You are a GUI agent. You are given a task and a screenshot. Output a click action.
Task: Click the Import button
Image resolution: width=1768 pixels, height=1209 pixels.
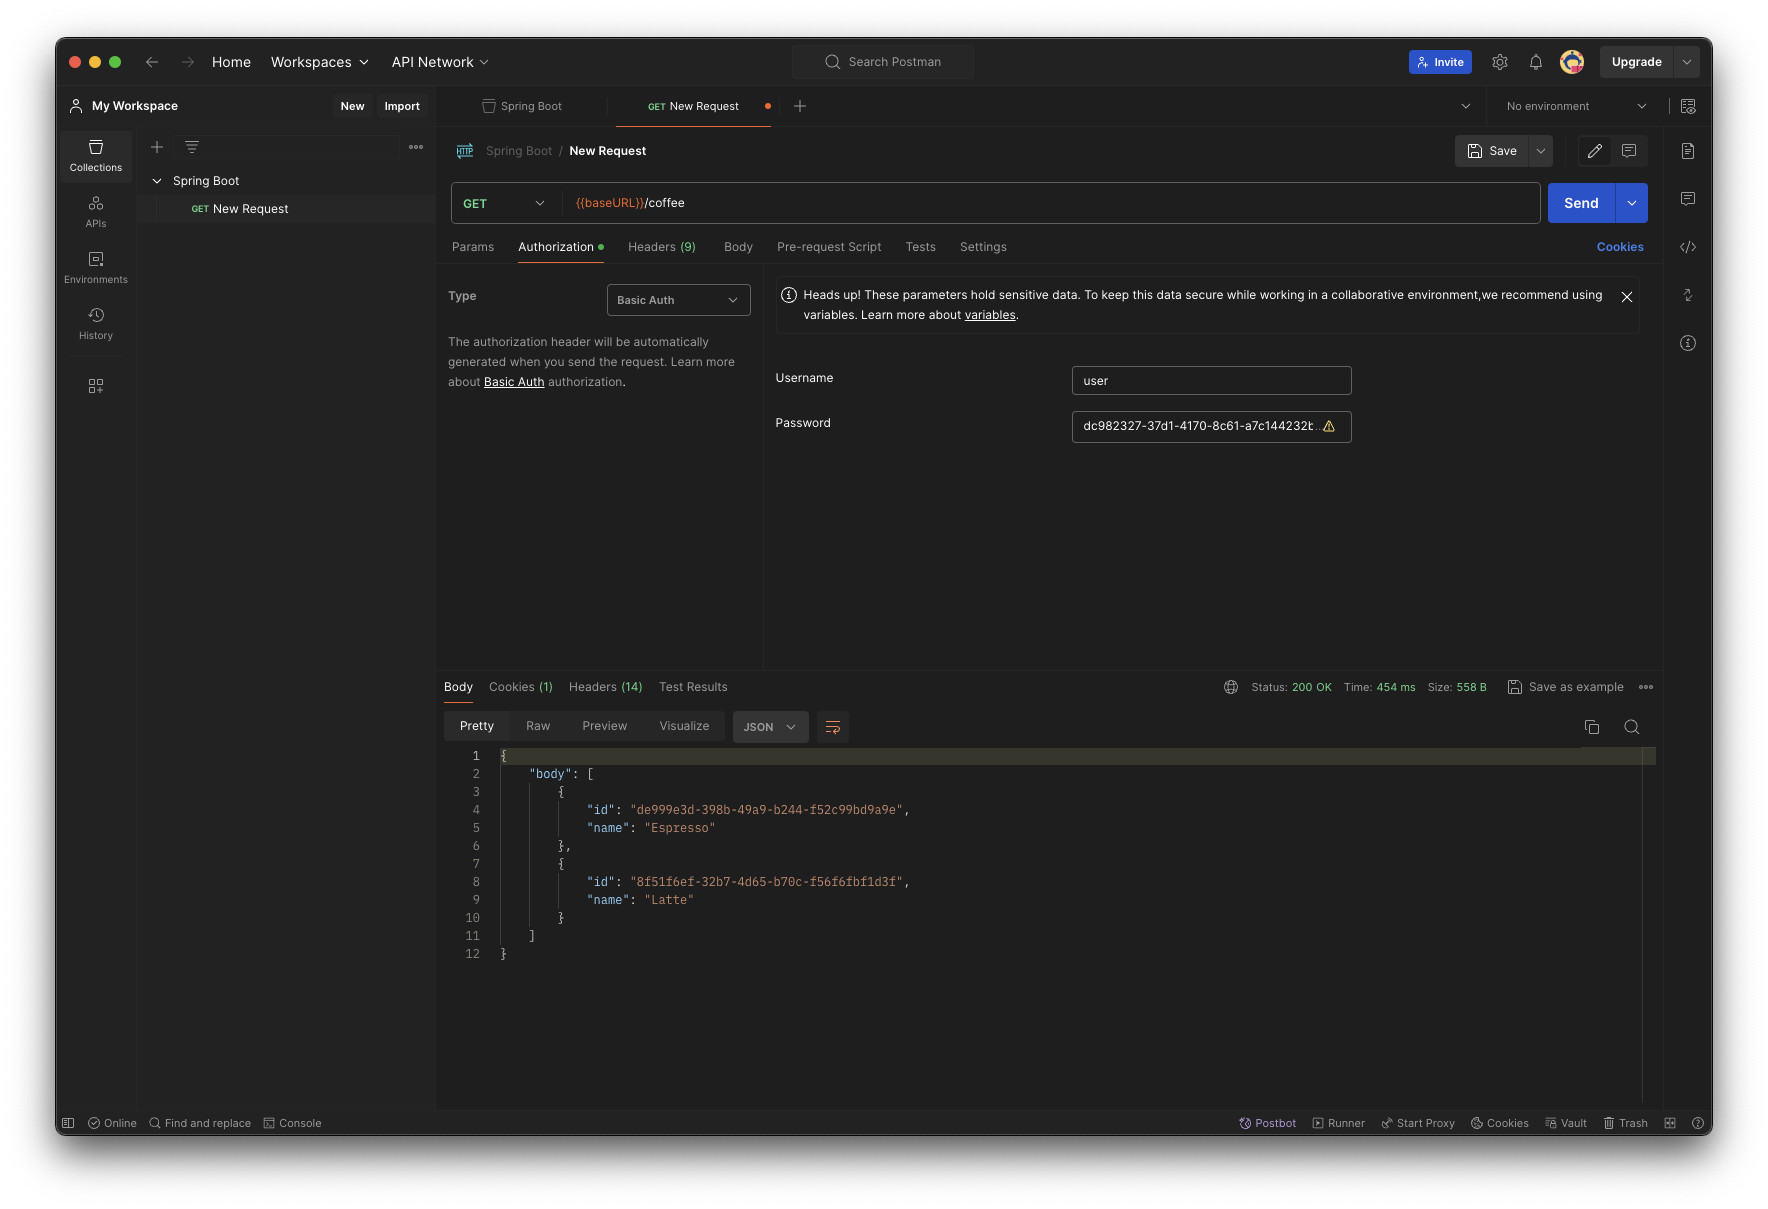(402, 106)
